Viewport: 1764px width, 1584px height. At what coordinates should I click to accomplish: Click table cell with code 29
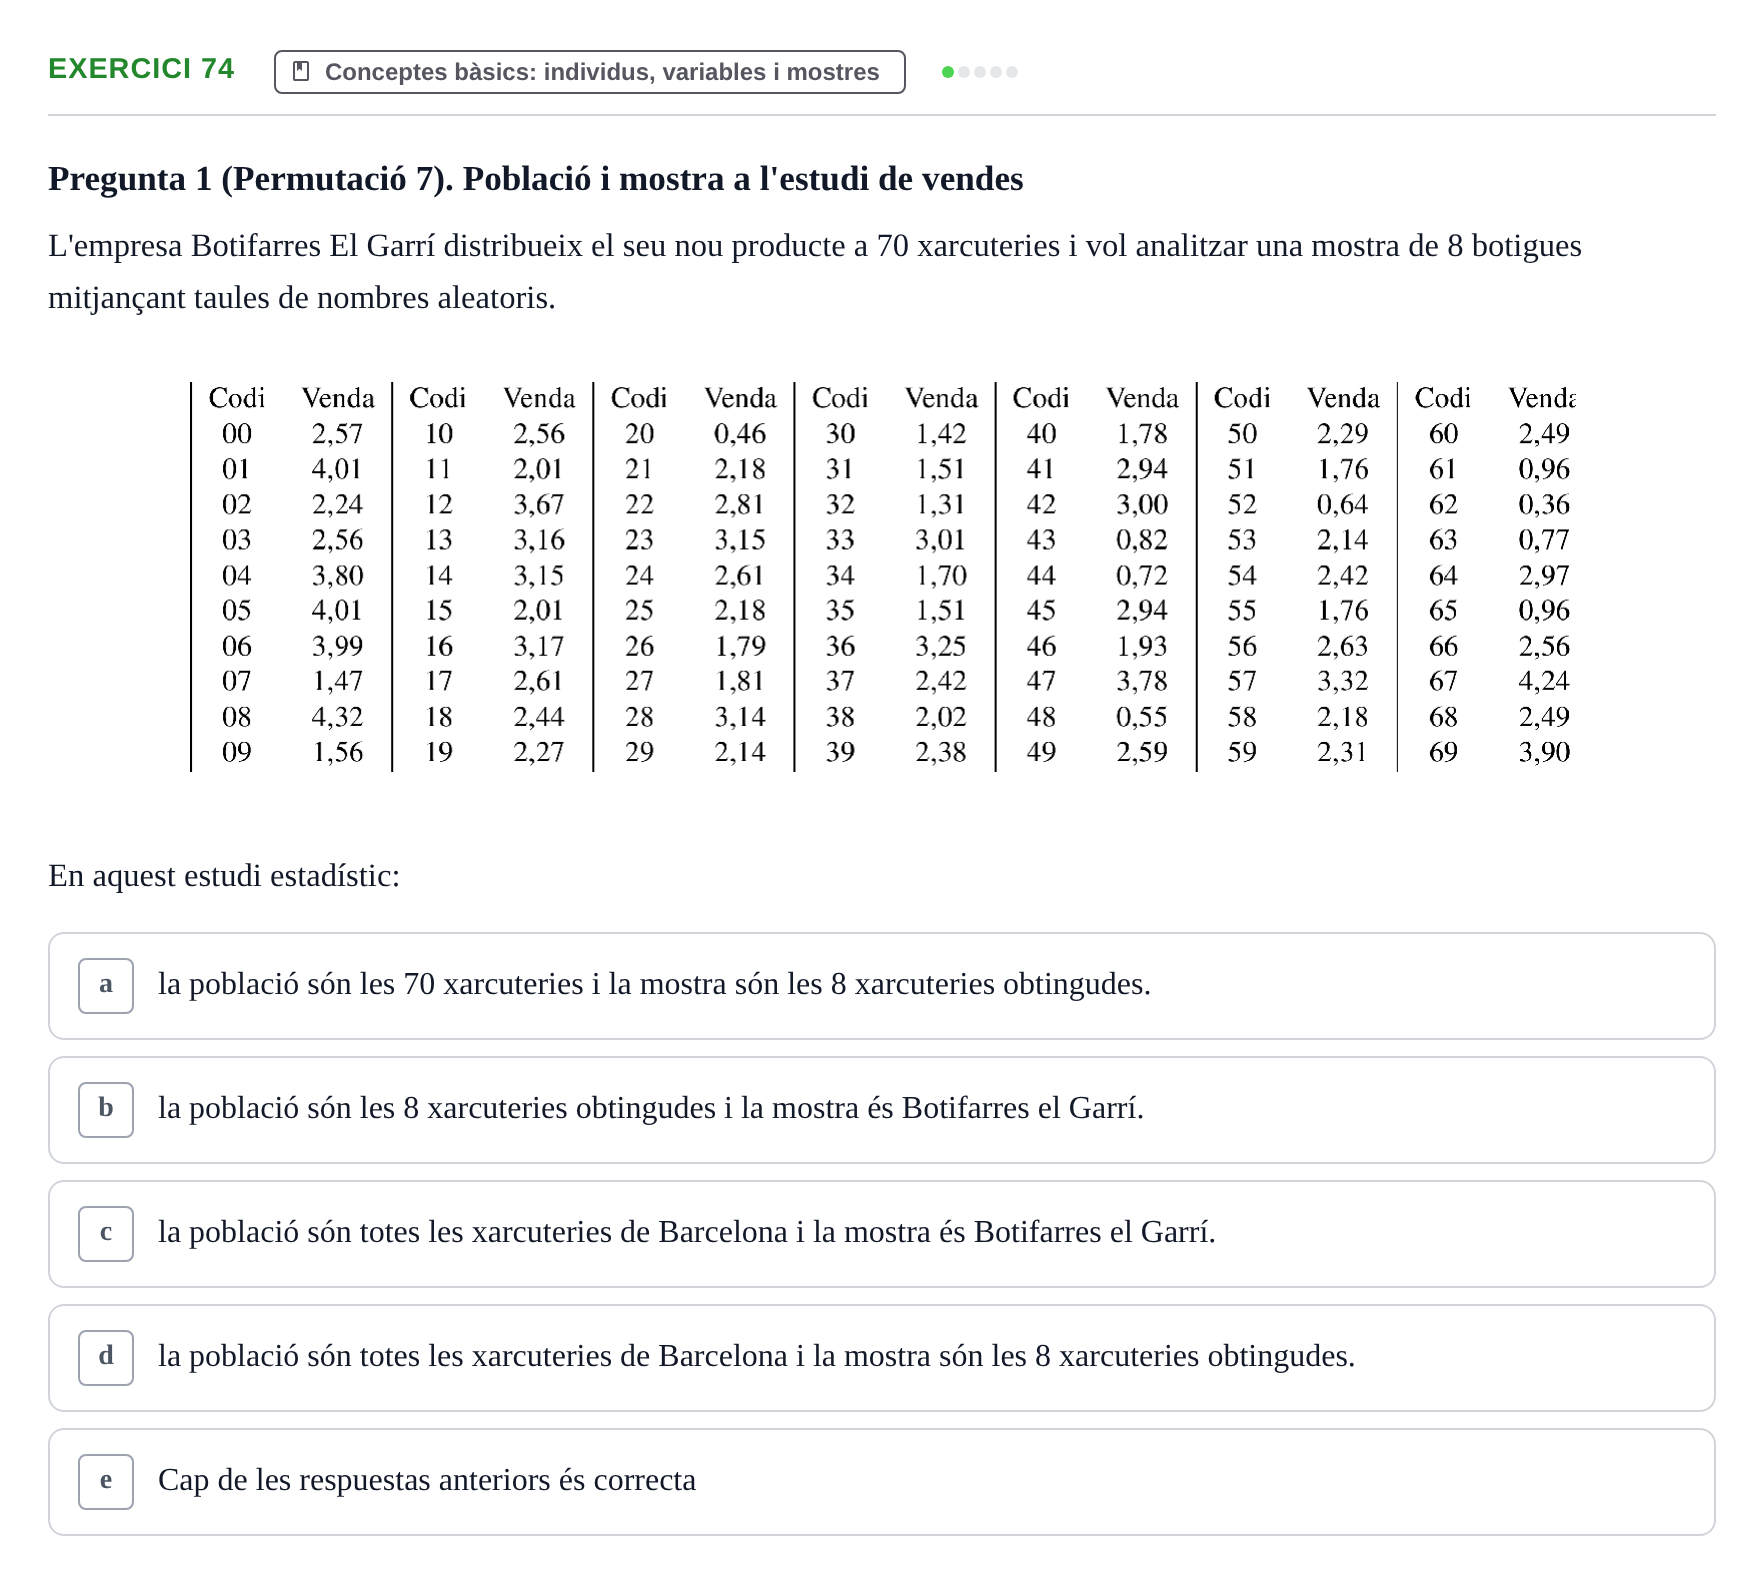640,752
